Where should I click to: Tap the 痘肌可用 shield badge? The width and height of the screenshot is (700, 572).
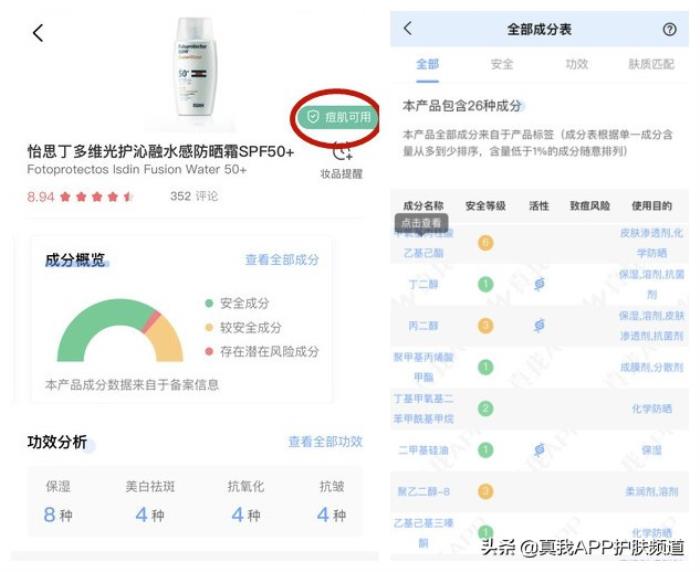[x=339, y=117]
